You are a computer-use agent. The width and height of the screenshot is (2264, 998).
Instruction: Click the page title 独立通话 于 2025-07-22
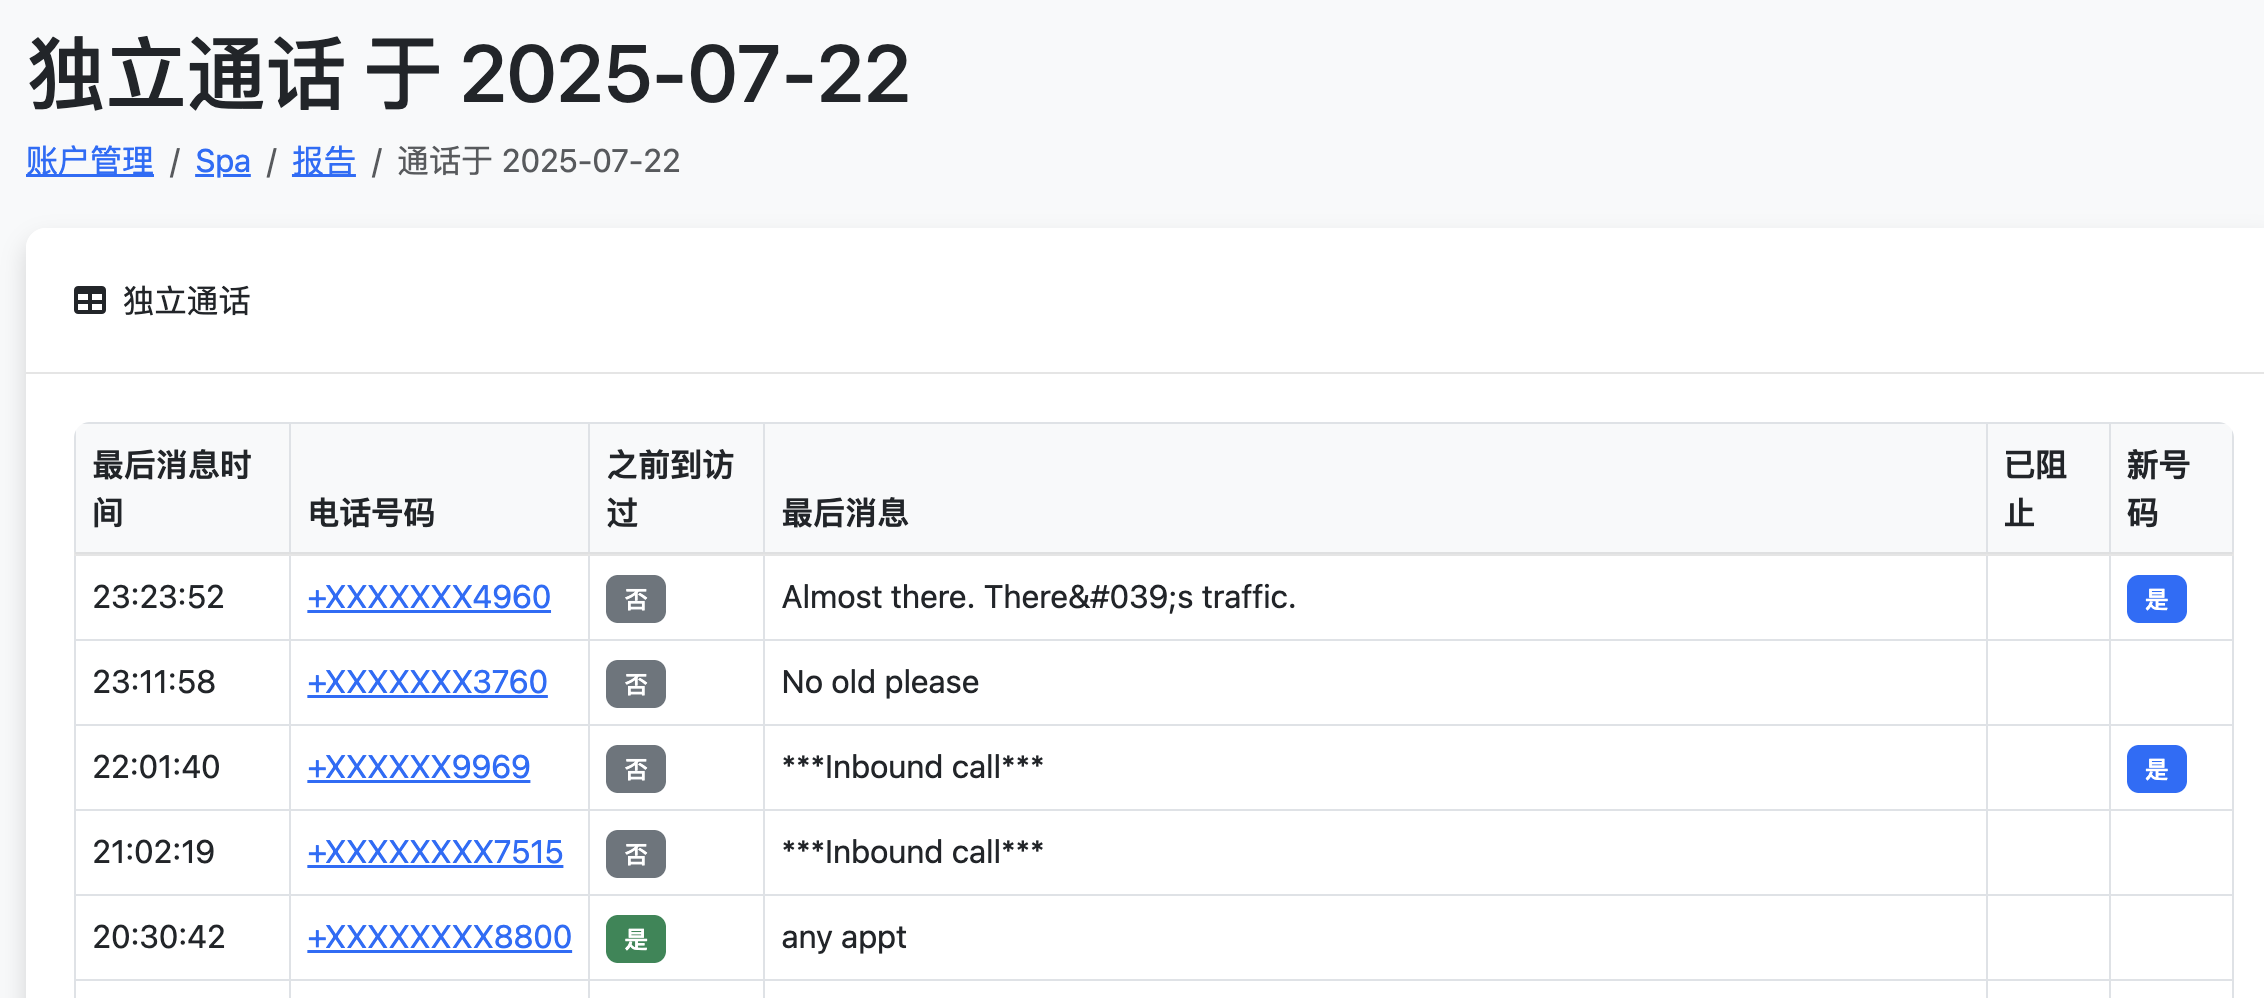tap(469, 74)
